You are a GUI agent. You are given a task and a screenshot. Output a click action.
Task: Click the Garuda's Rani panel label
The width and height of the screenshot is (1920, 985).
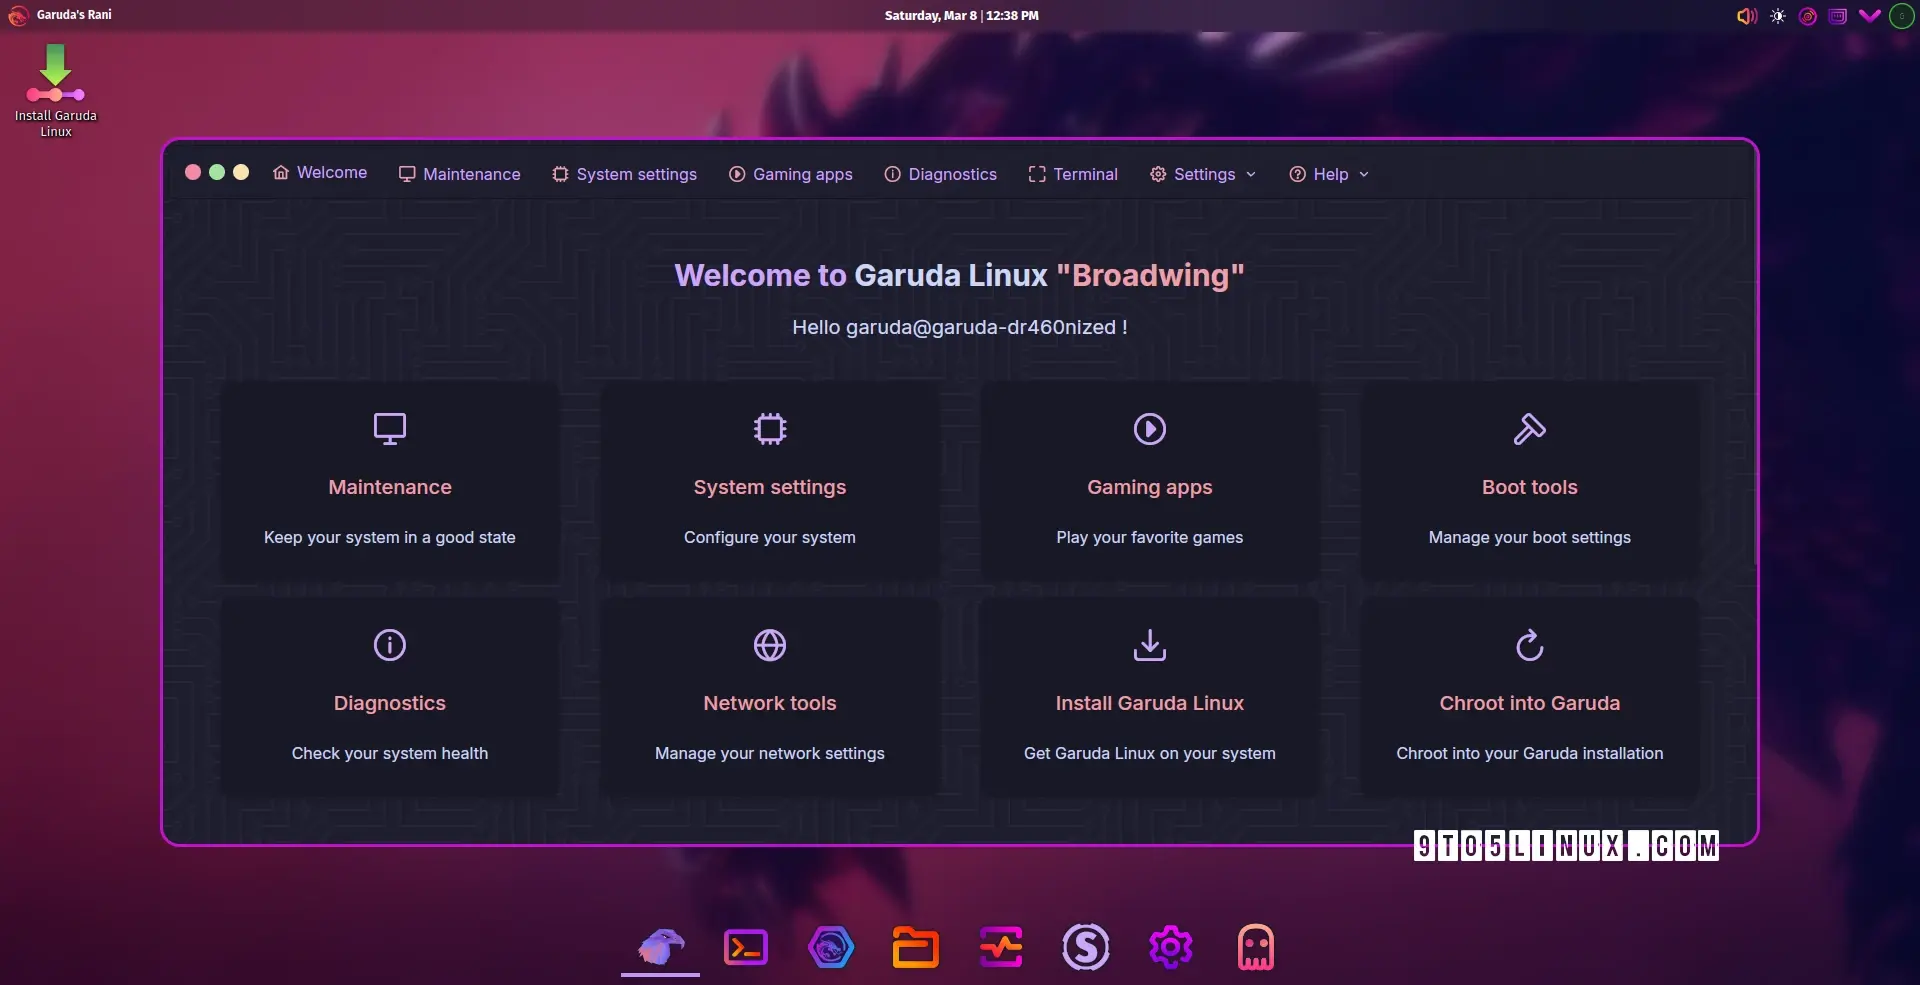click(74, 15)
